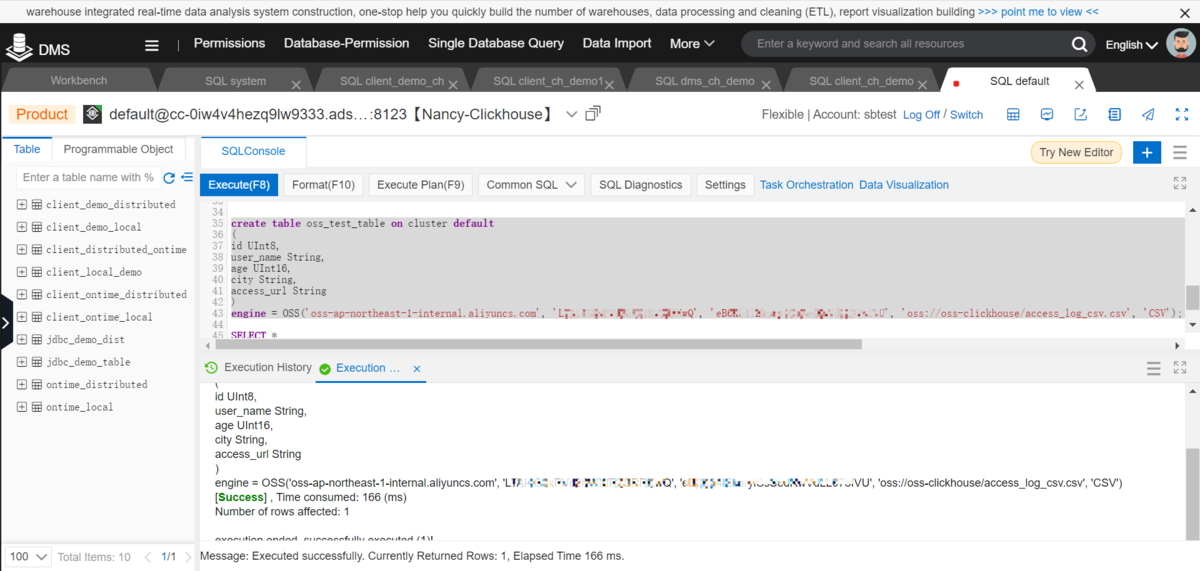Click the Switch account link

click(966, 115)
